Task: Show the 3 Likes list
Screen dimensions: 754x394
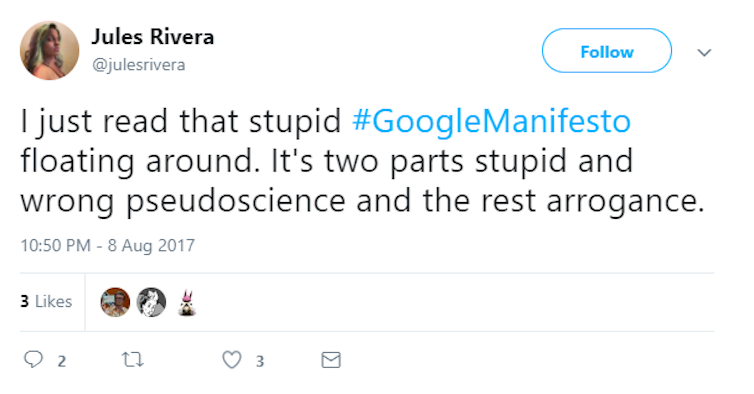Action: pyautogui.click(x=46, y=302)
